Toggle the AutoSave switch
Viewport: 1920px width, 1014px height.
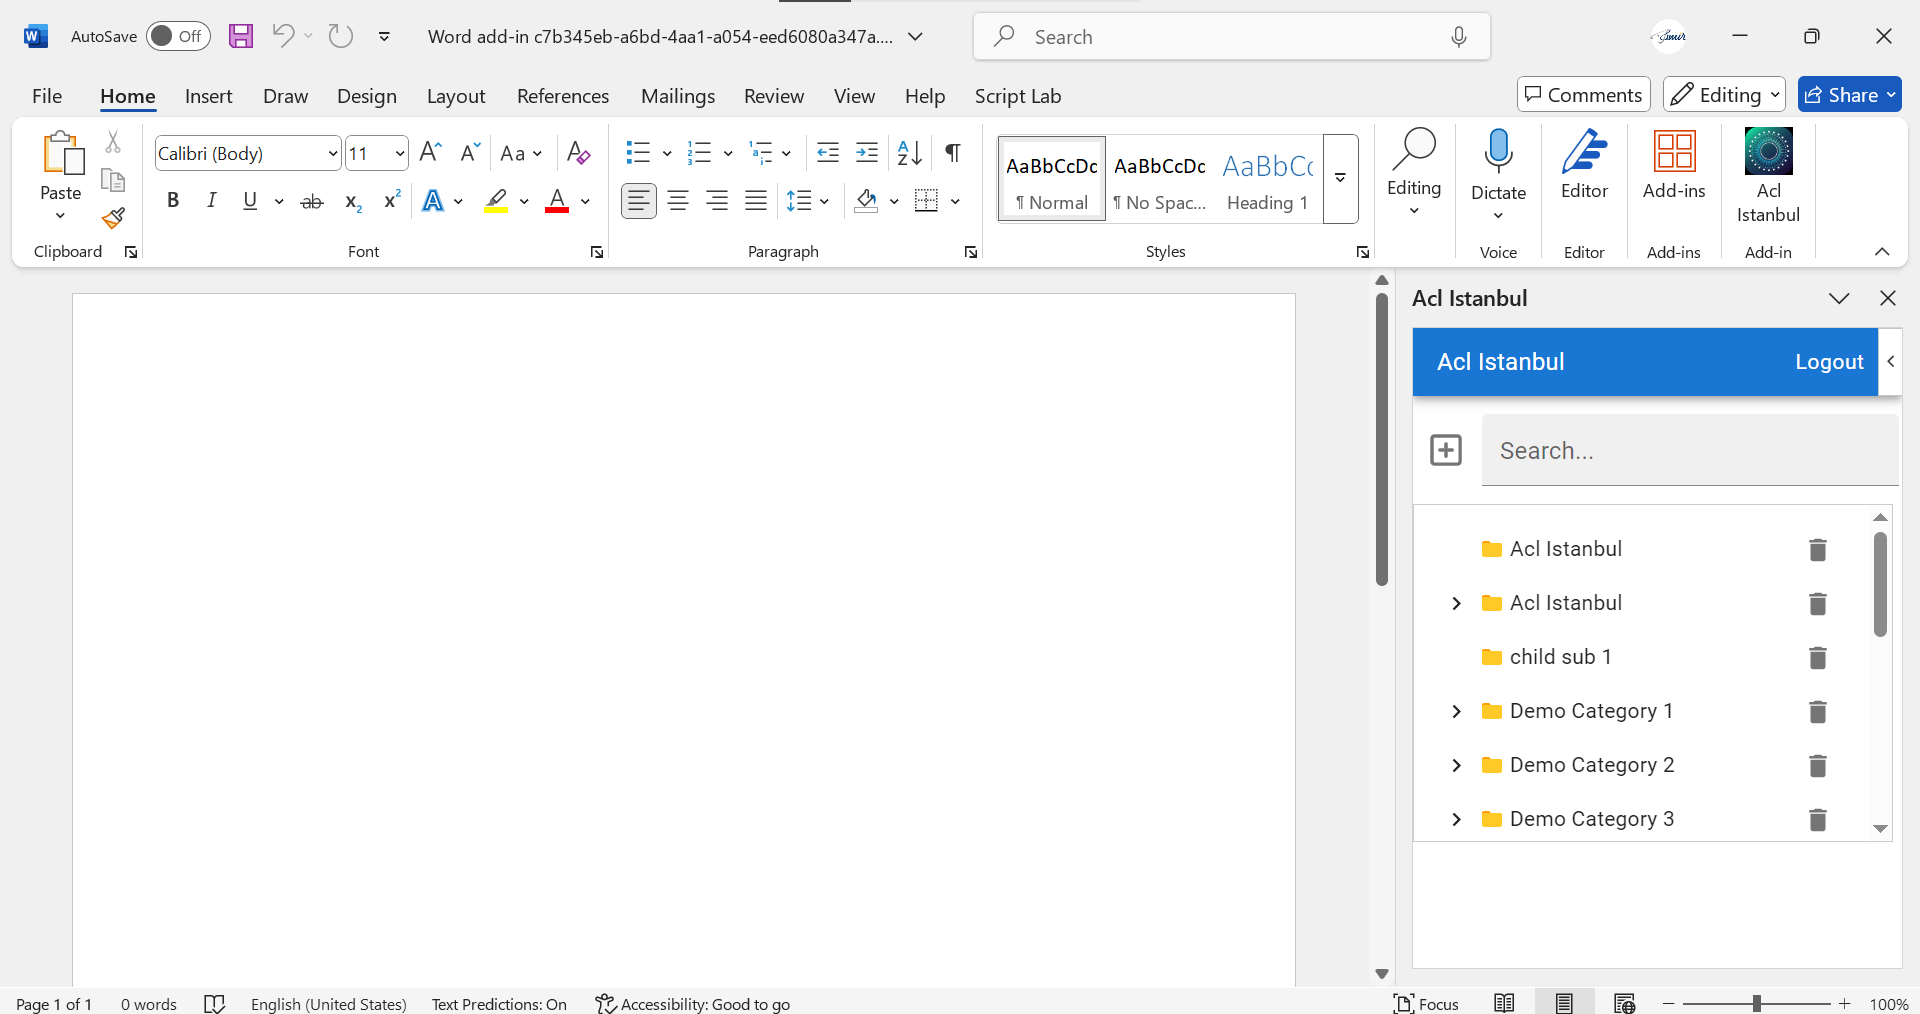[x=178, y=36]
